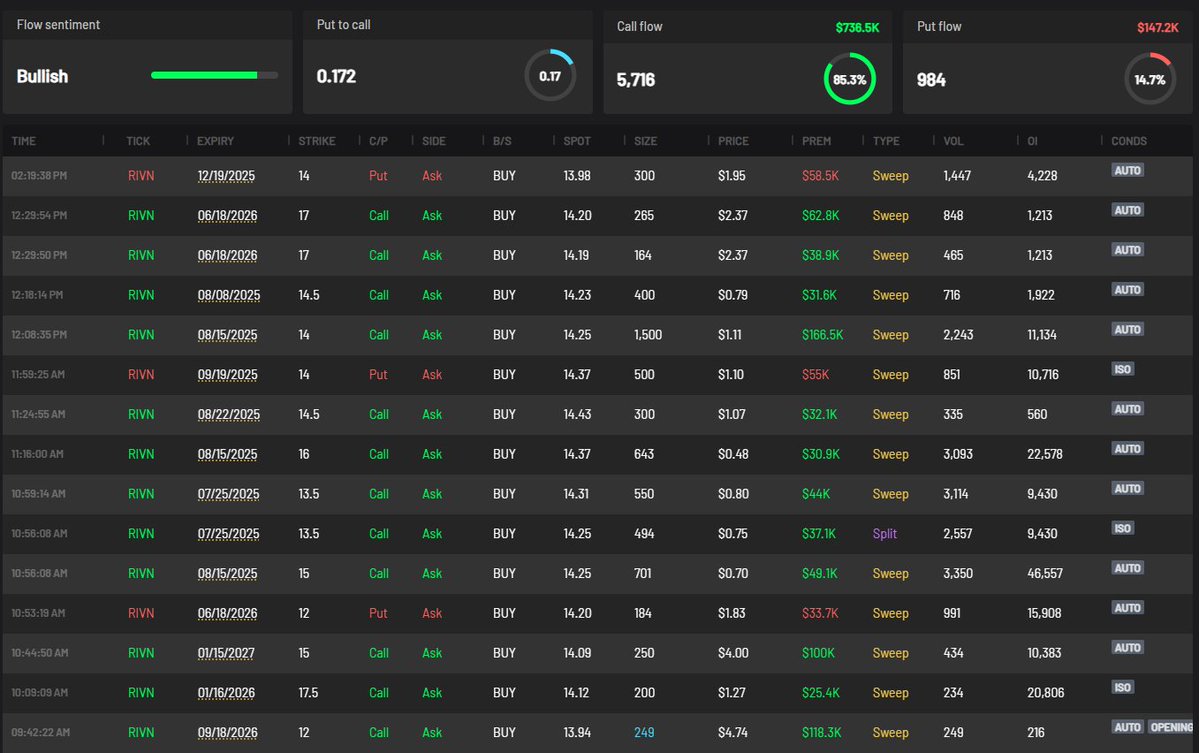
Task: Open expiry 08/22/2025 link
Action: pos(229,414)
